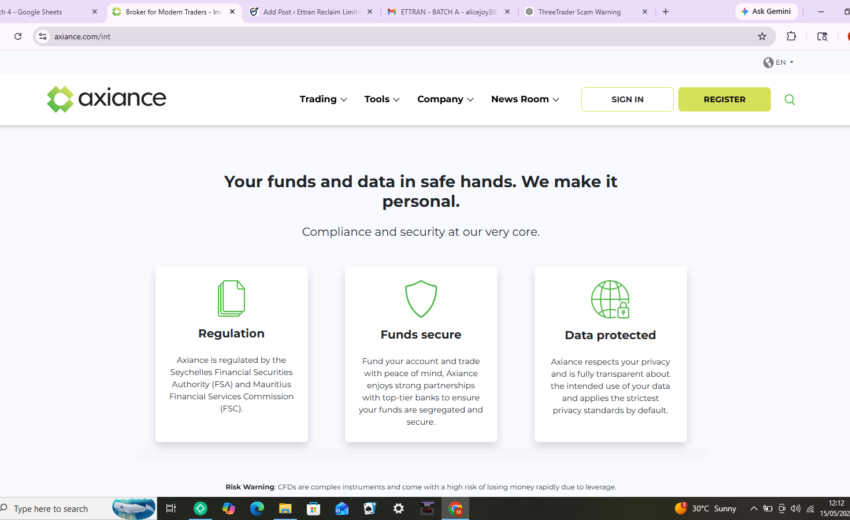Expand the Tools menu
The width and height of the screenshot is (850, 520).
coord(382,99)
